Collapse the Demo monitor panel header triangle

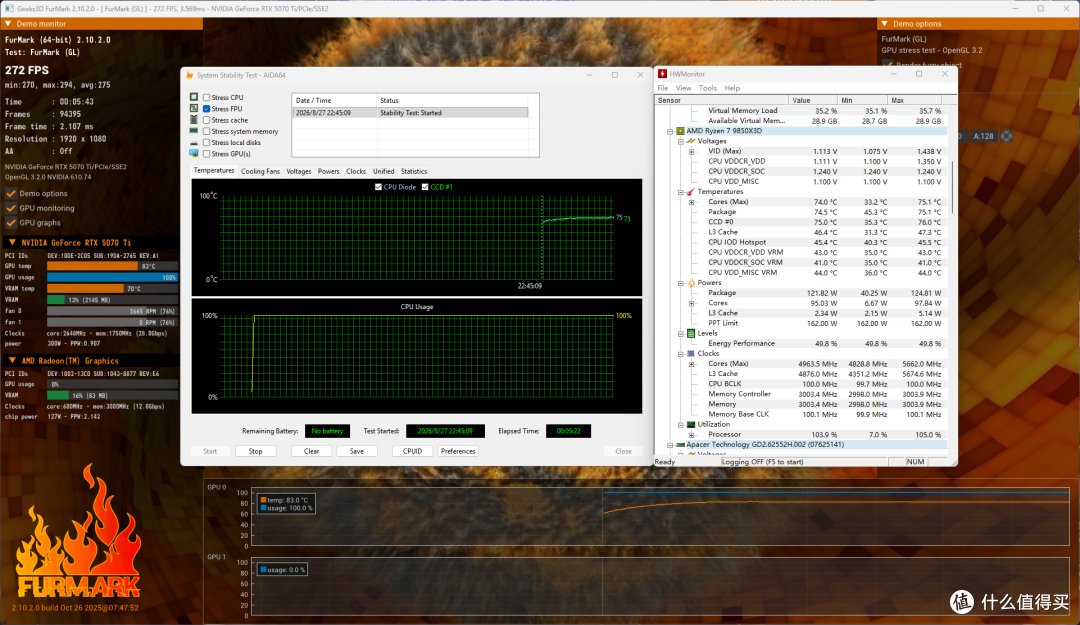click(x=8, y=23)
